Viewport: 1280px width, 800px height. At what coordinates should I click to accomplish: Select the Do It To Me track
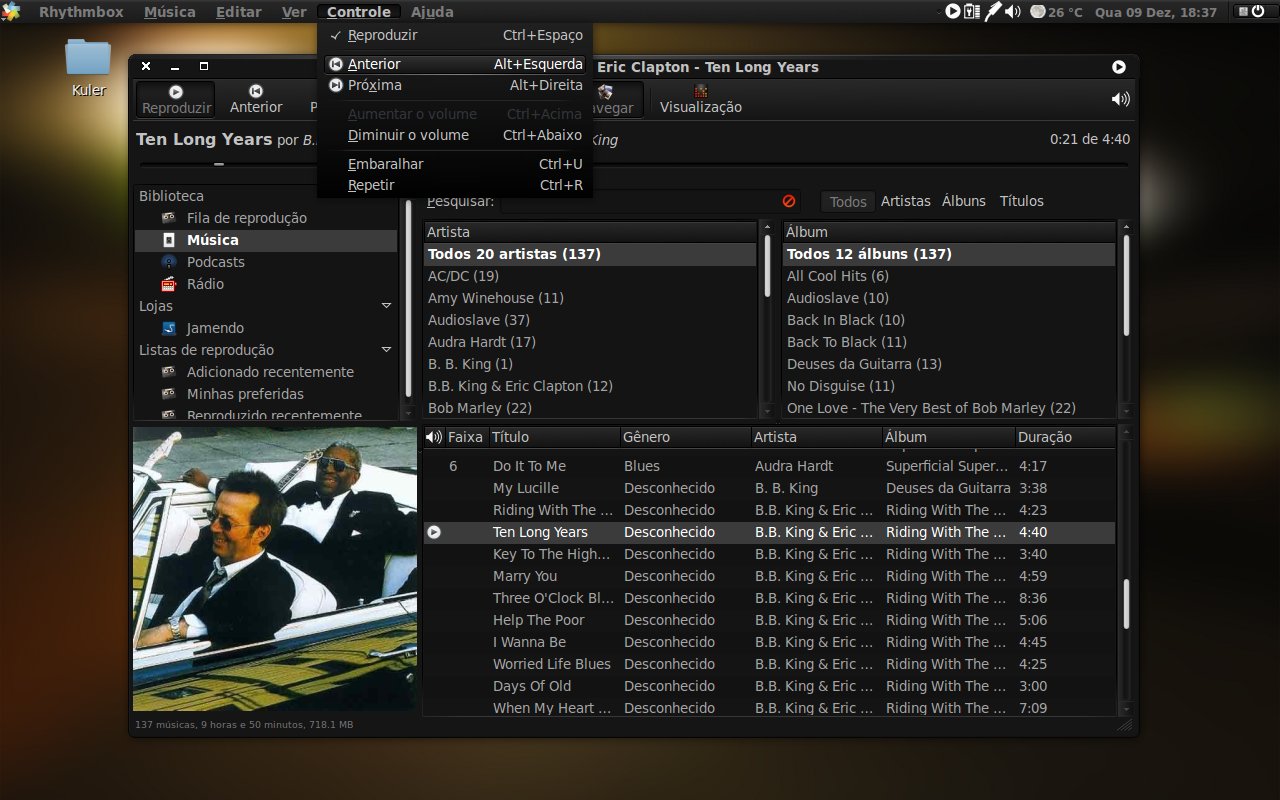(x=769, y=466)
